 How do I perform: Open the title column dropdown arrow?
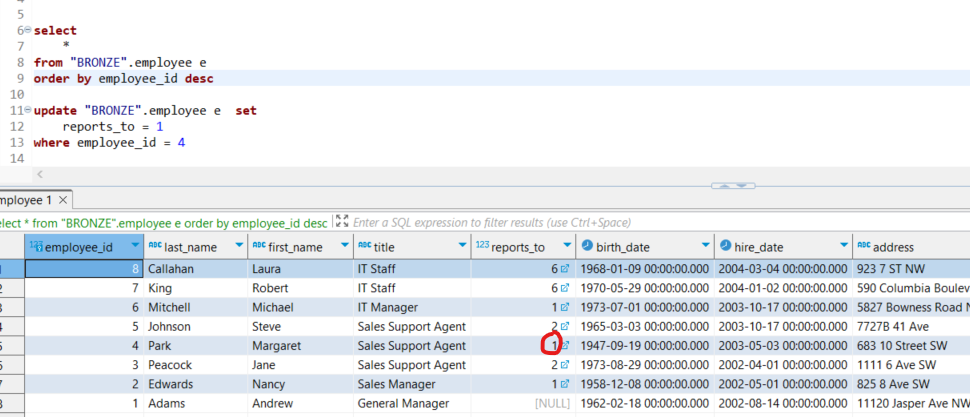click(461, 246)
